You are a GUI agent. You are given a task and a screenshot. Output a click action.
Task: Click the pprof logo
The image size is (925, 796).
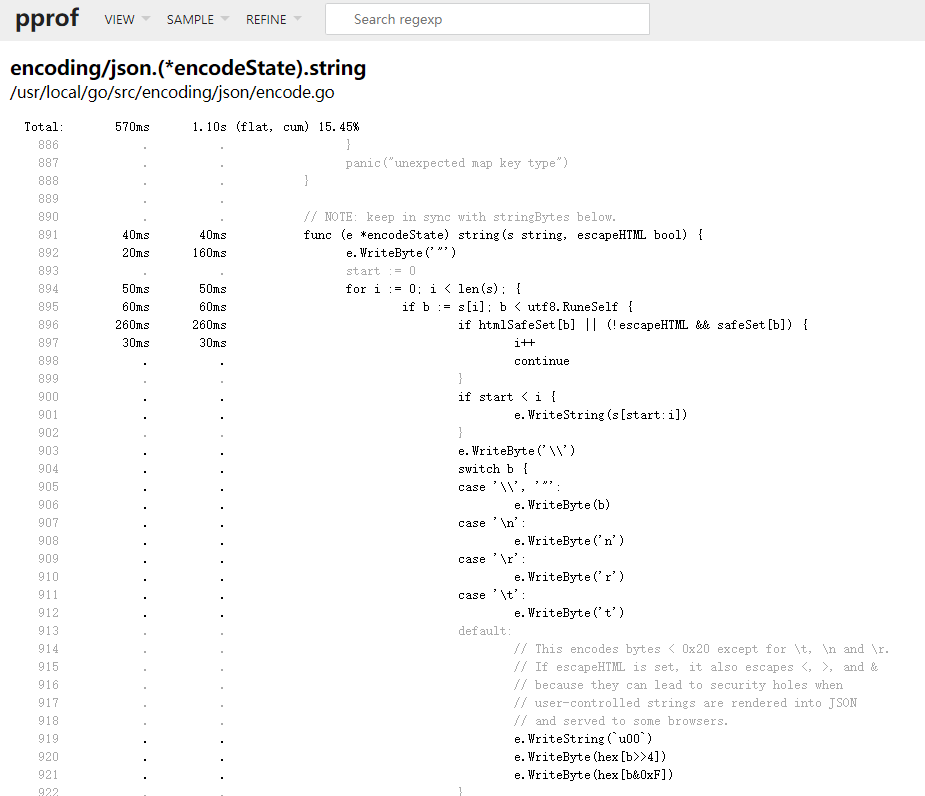pyautogui.click(x=46, y=18)
